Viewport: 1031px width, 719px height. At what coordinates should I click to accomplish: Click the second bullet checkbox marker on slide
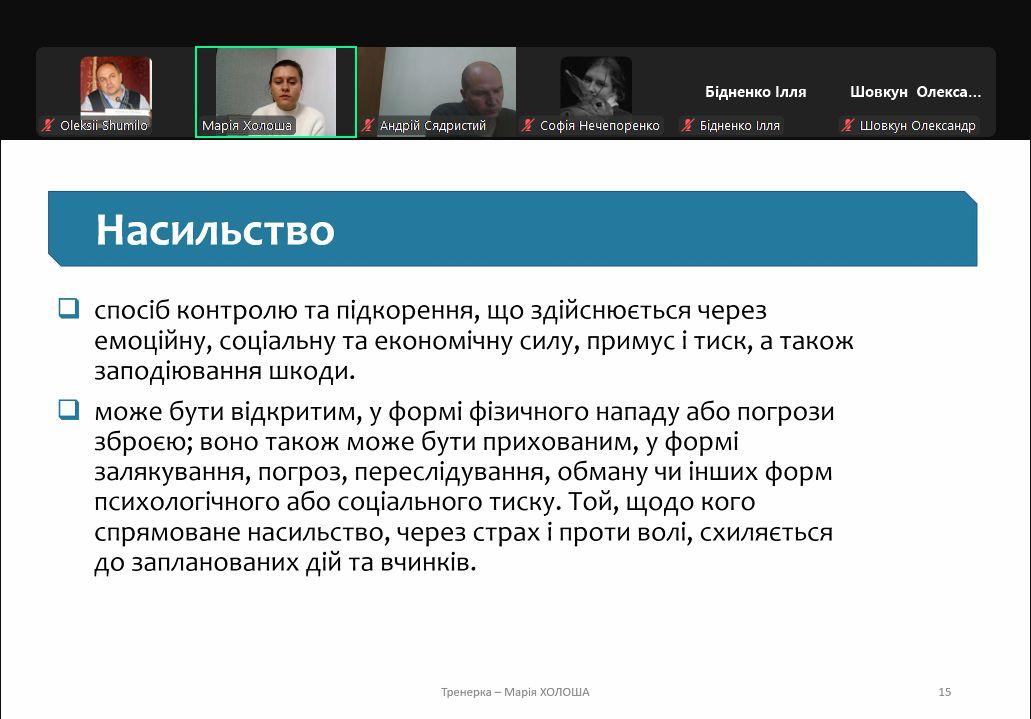pos(69,409)
